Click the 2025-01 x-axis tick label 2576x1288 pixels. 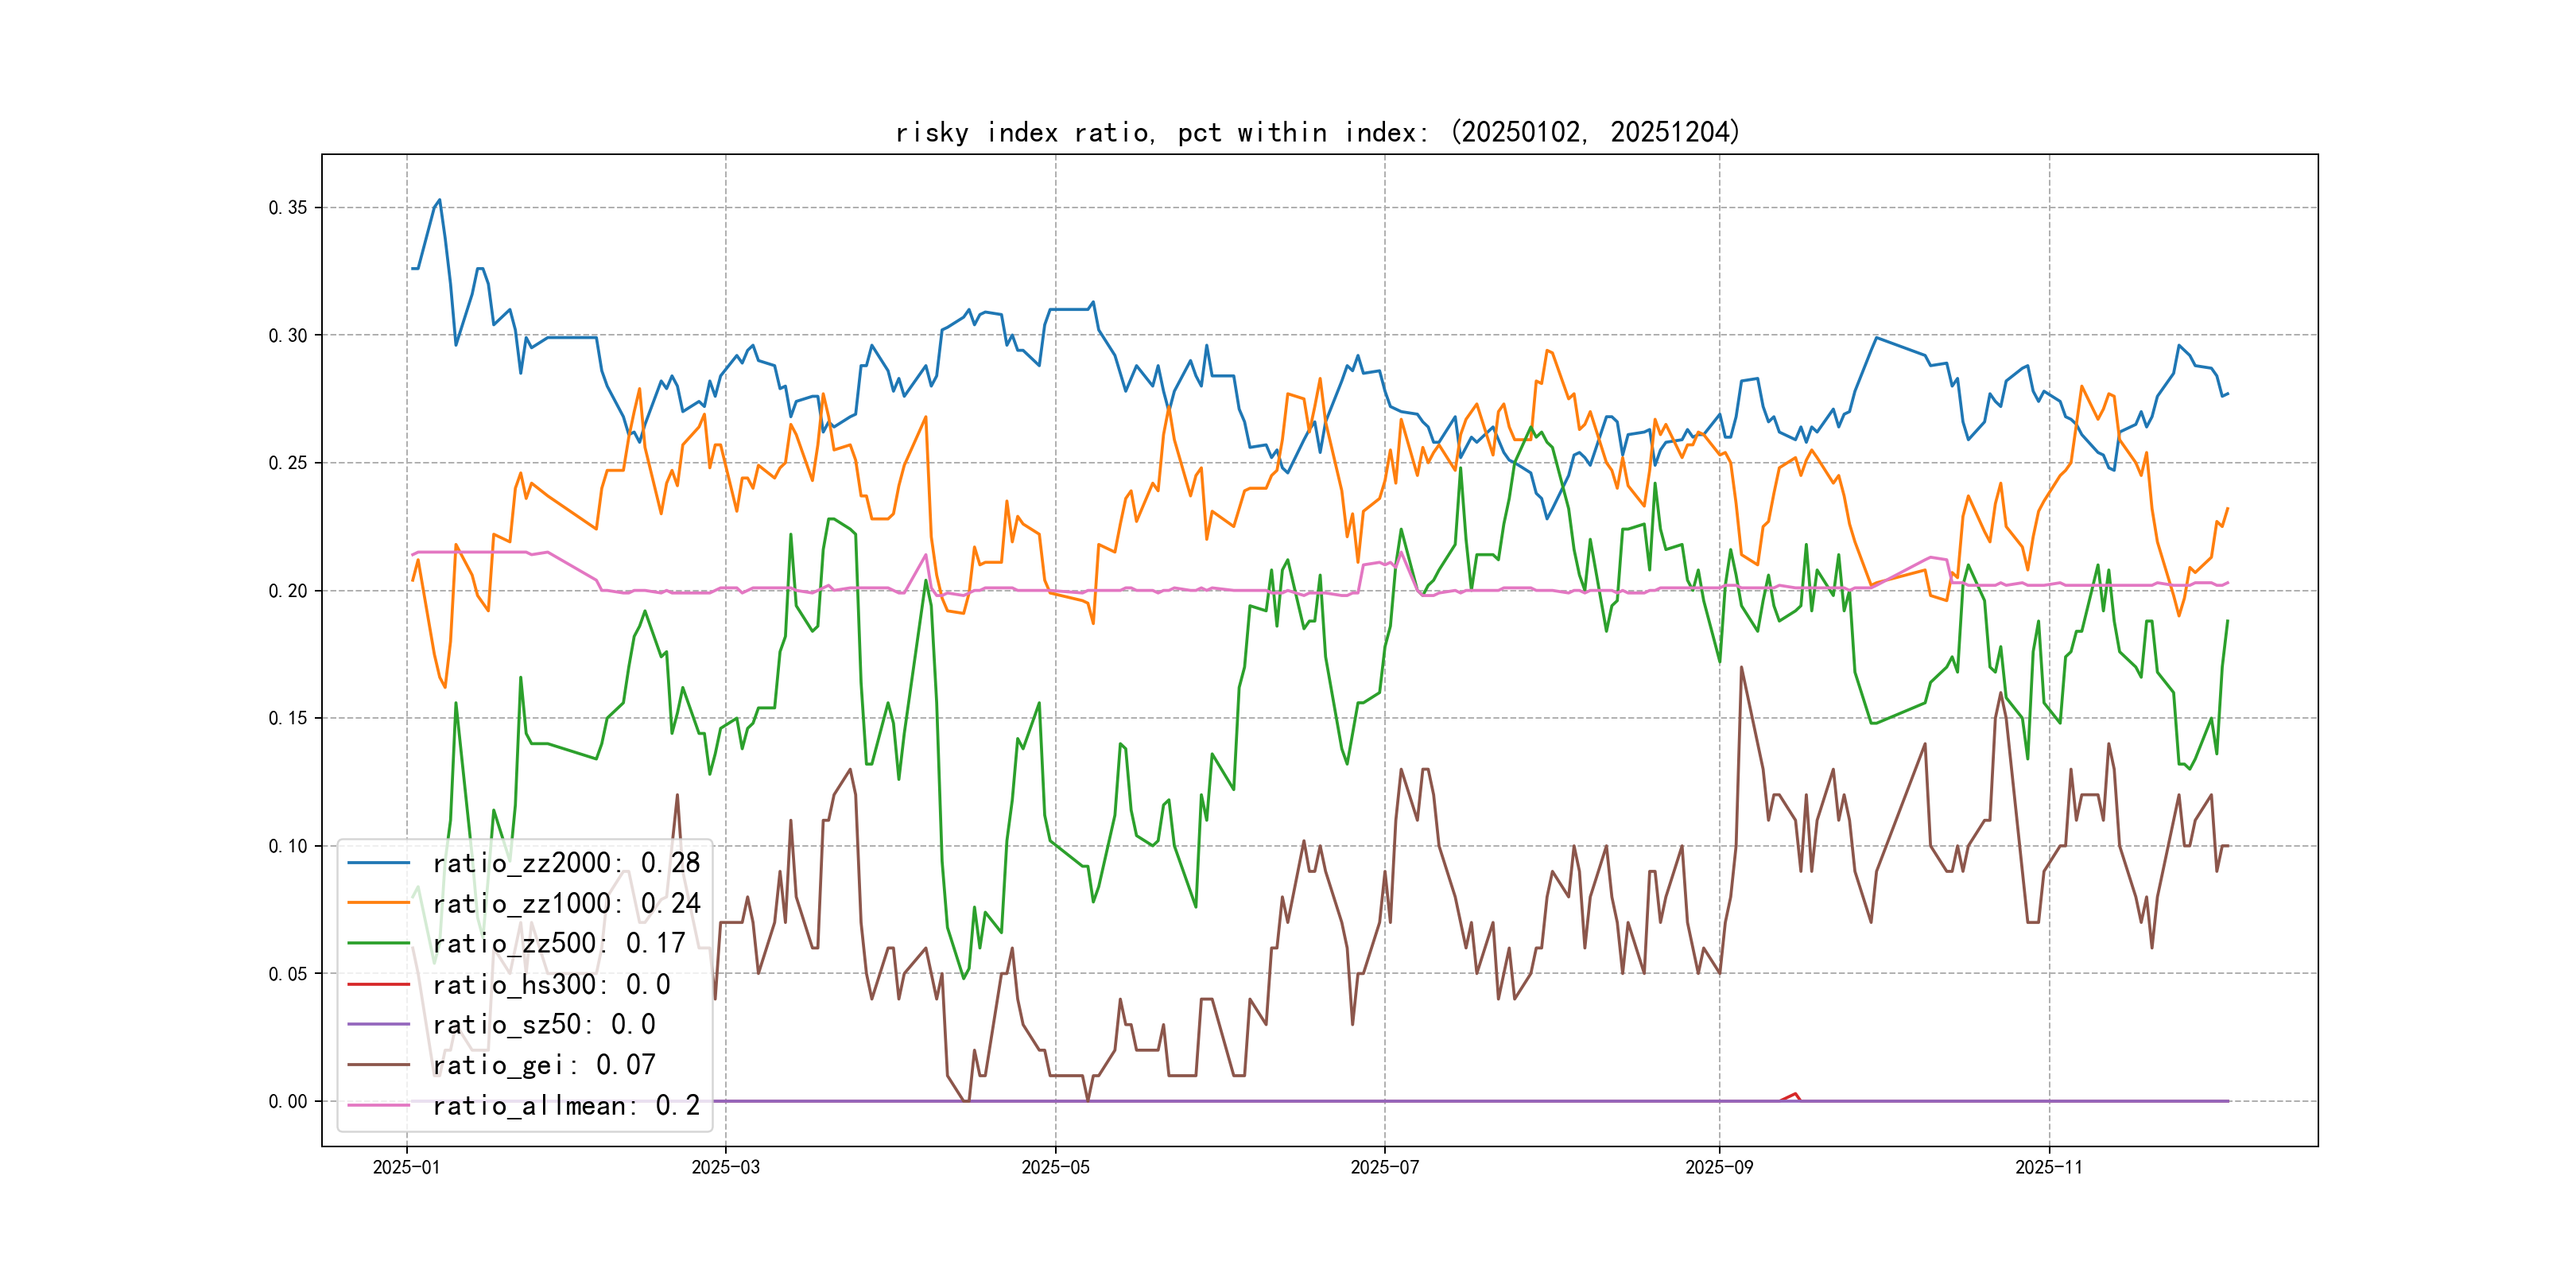tap(406, 1167)
